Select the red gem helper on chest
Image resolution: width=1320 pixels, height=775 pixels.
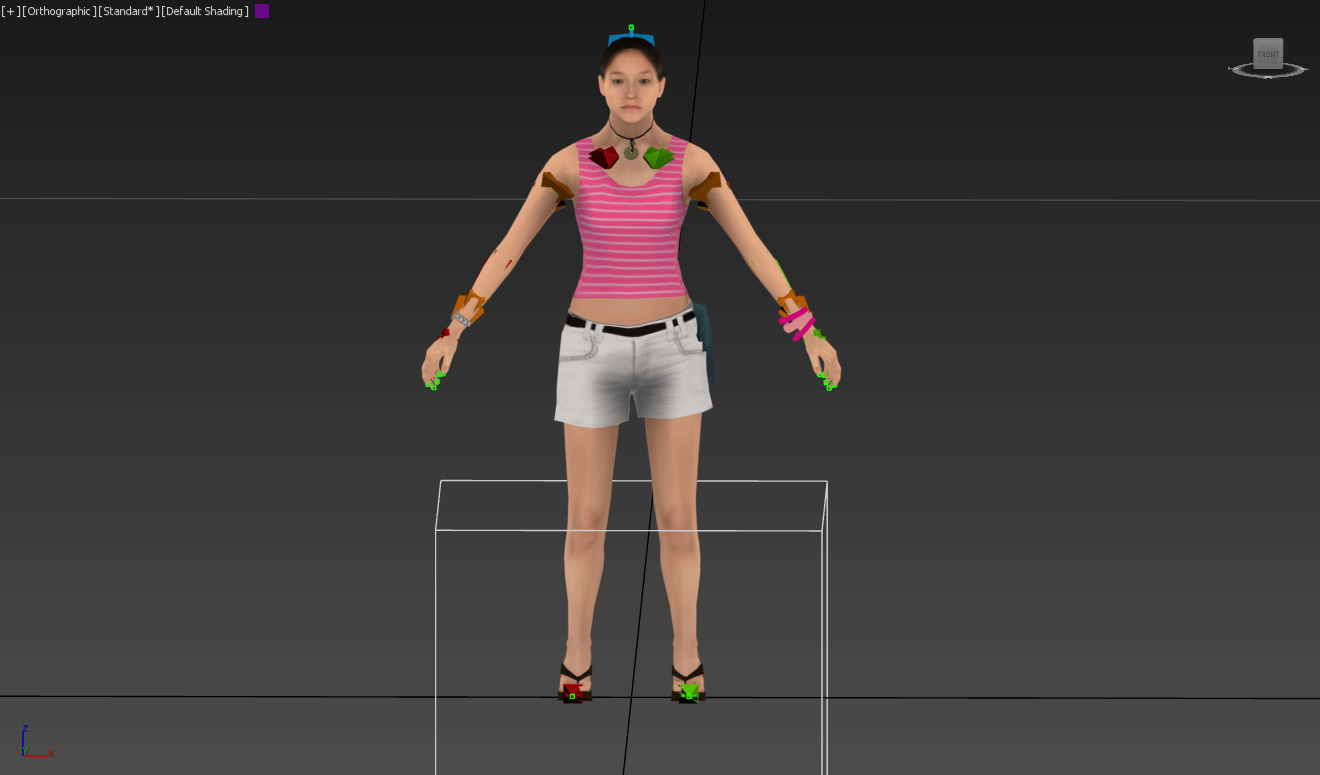[604, 157]
